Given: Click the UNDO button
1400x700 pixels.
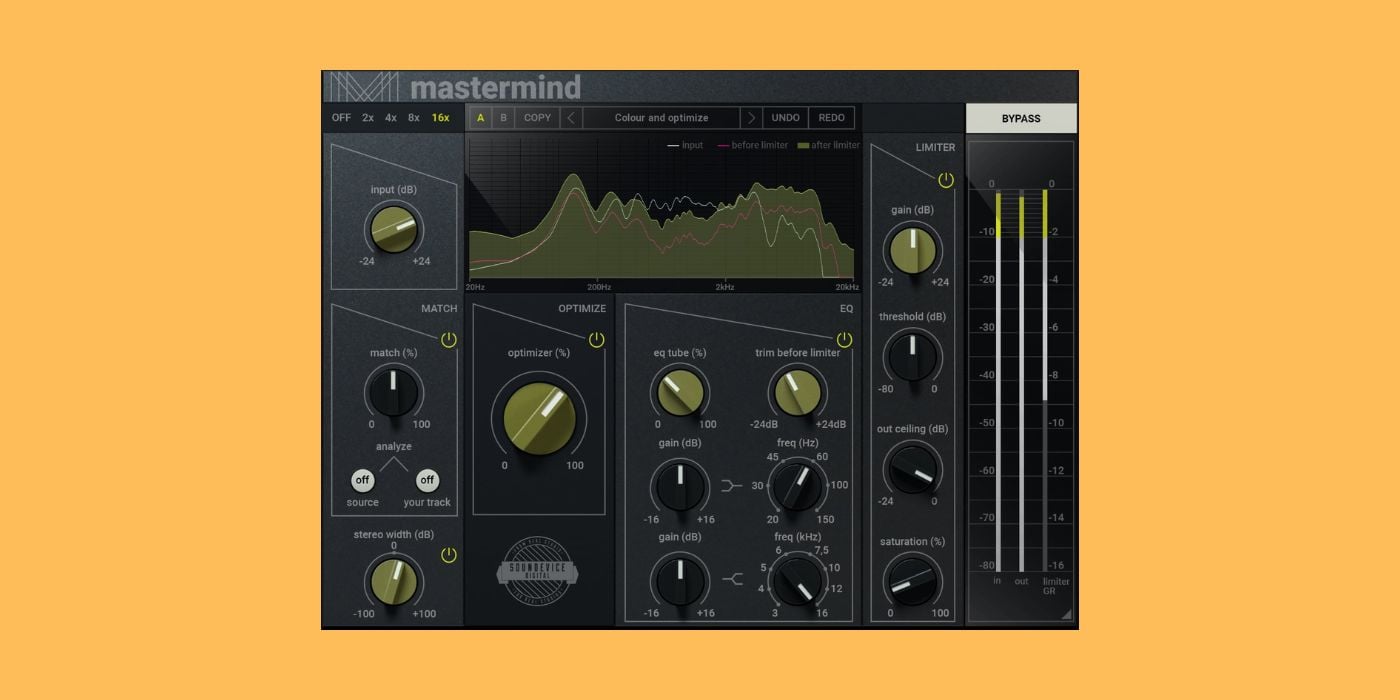Looking at the screenshot, I should [x=785, y=117].
